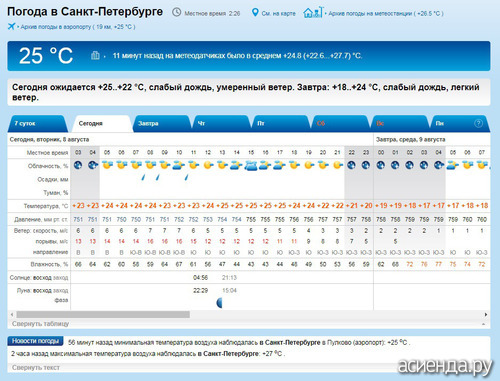Click the moon phase icon
500x381 pixels.
(219, 303)
